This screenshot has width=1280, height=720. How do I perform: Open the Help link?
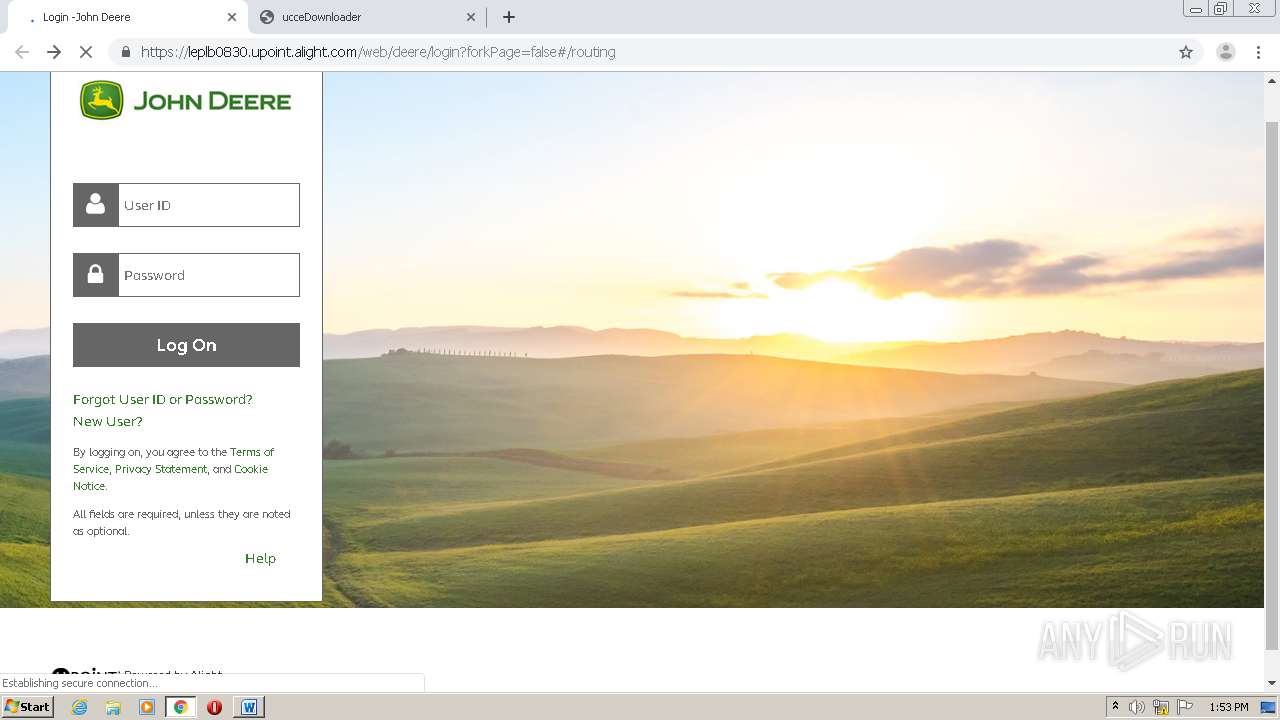click(x=260, y=558)
